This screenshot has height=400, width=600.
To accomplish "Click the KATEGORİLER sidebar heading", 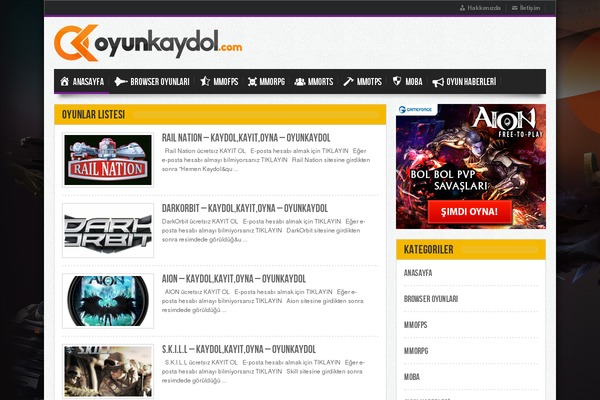I will 429,250.
